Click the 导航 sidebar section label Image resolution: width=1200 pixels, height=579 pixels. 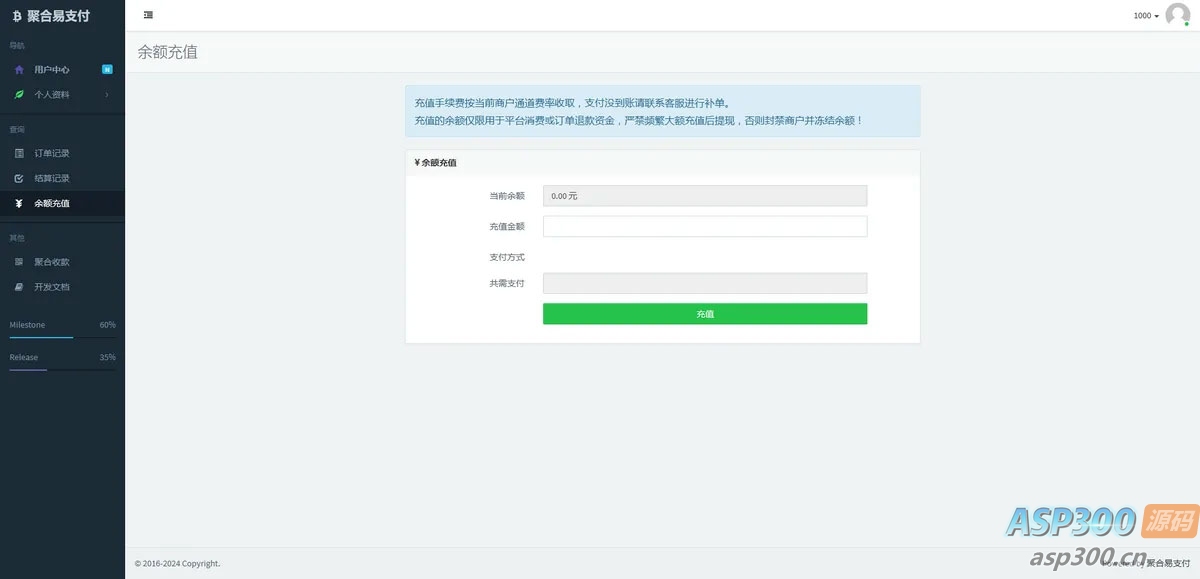[x=17, y=46]
